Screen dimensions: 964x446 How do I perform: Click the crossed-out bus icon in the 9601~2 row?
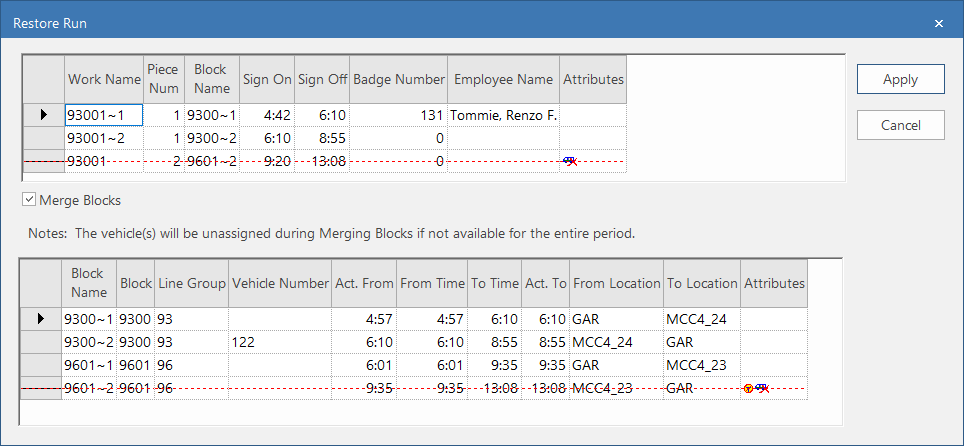click(762, 389)
